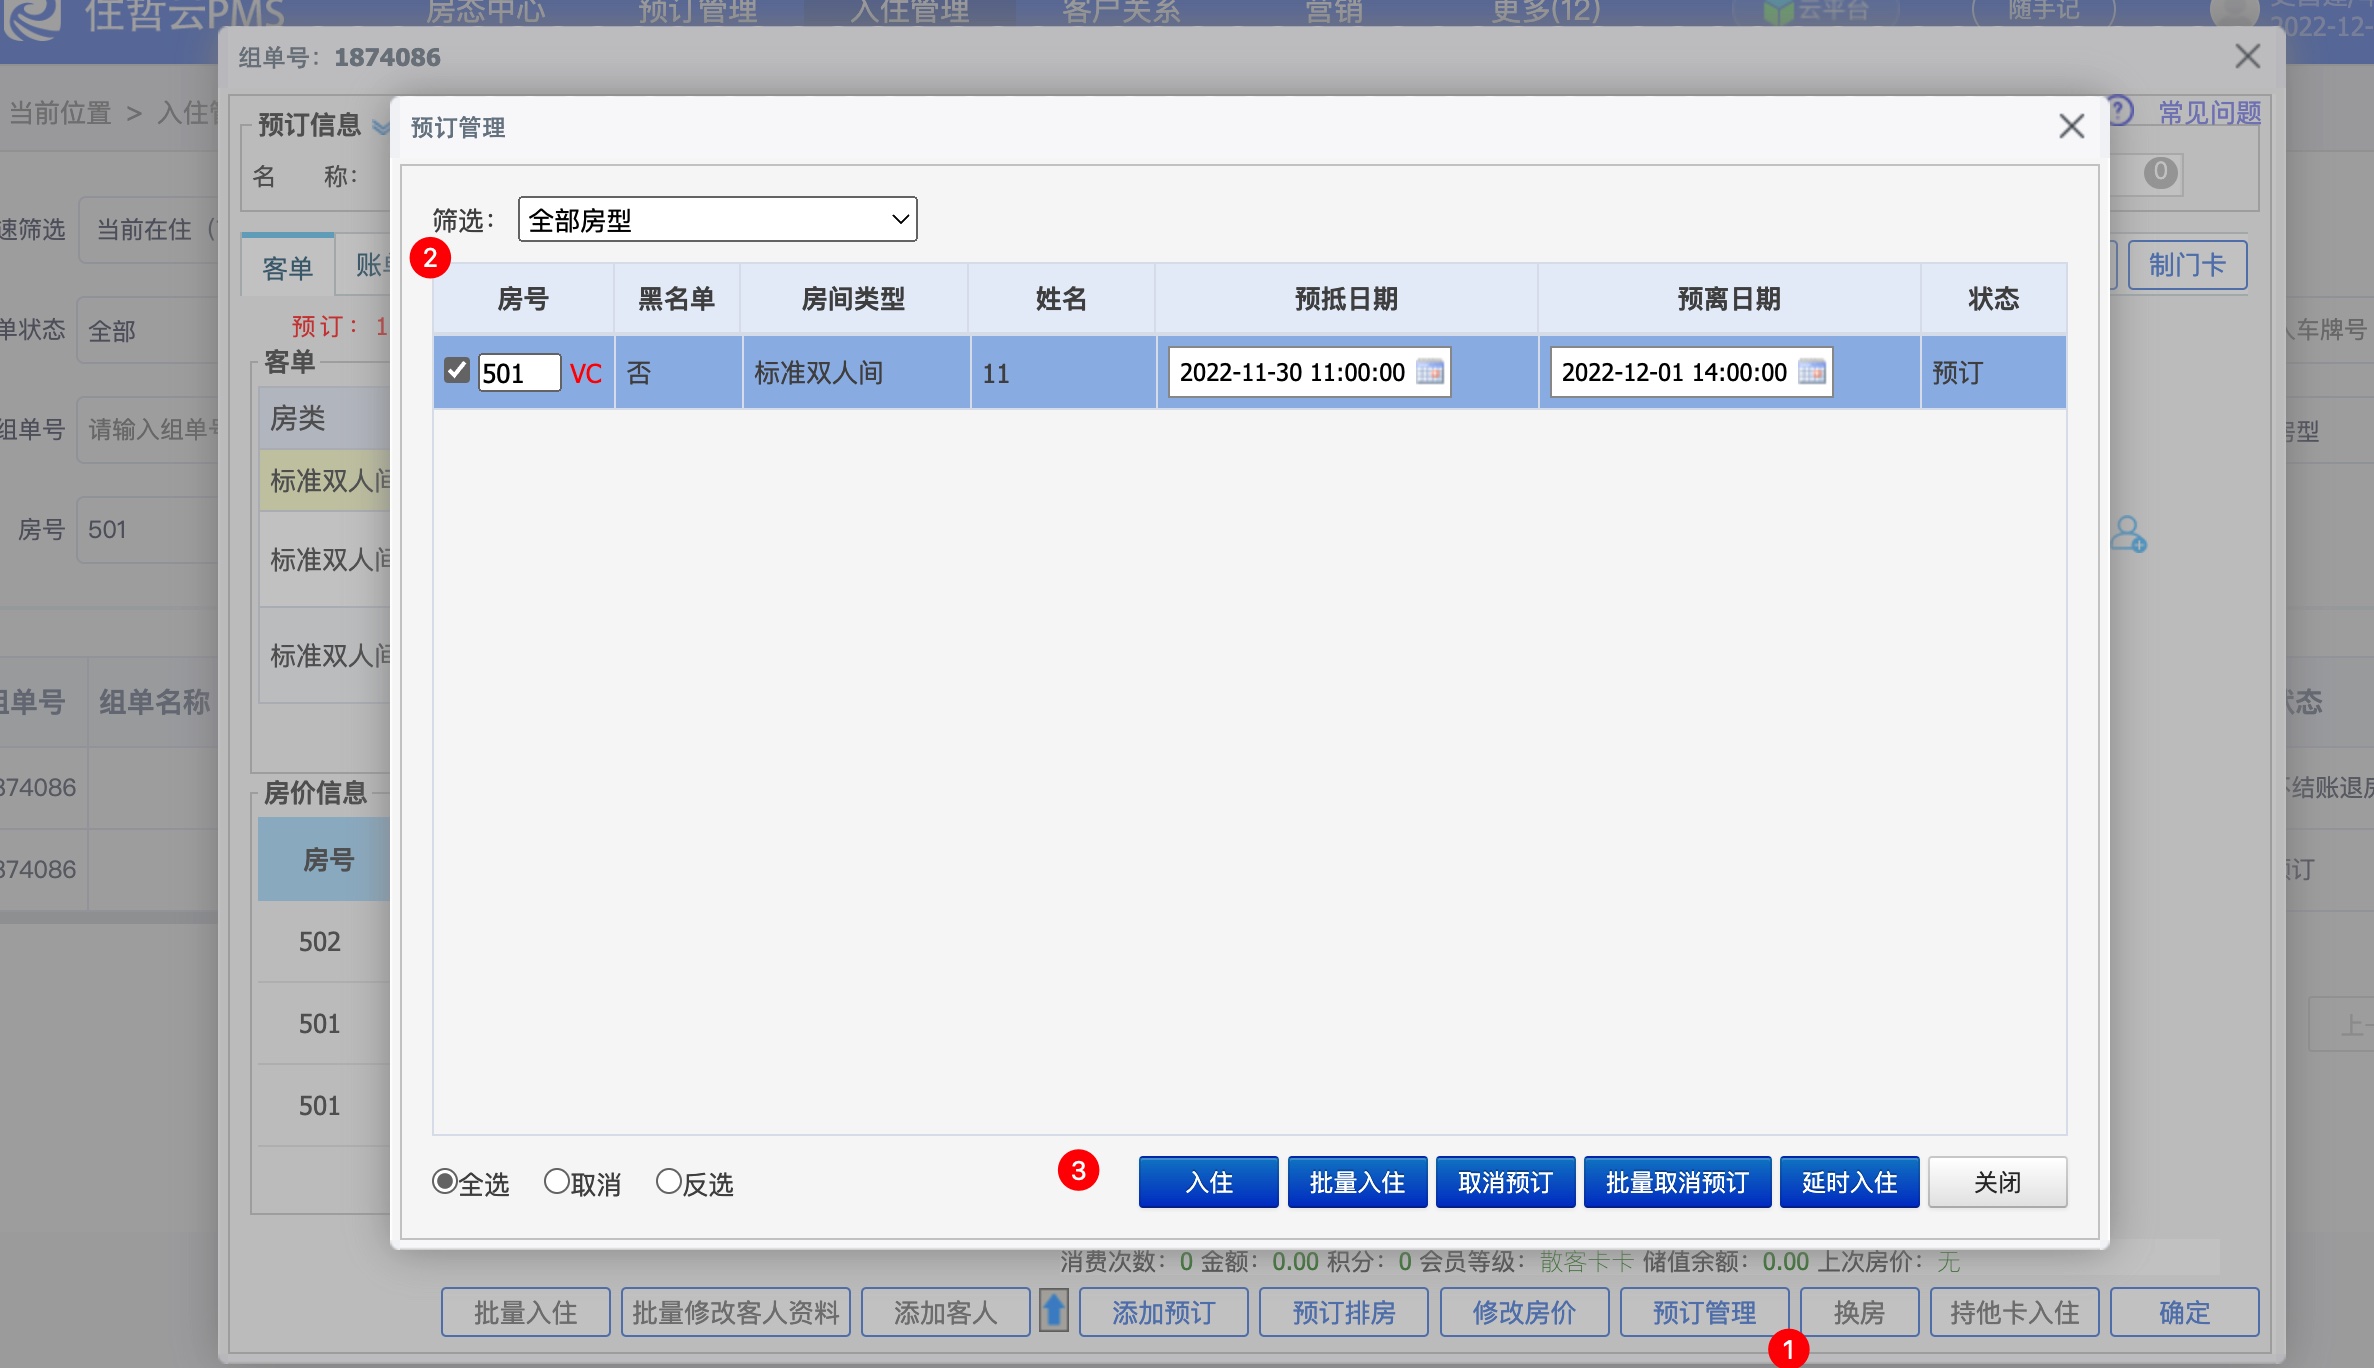Select the 反选 radio button
The height and width of the screenshot is (1368, 2374).
(x=668, y=1181)
